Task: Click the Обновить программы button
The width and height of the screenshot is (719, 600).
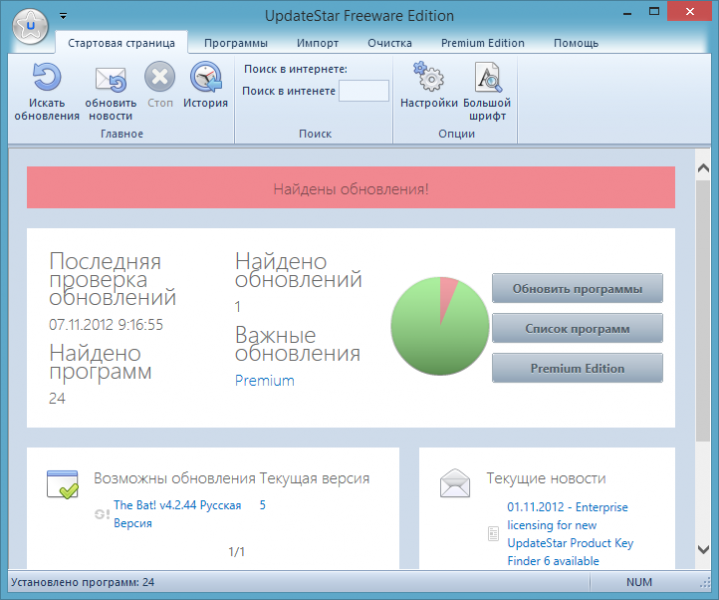Action: click(577, 288)
